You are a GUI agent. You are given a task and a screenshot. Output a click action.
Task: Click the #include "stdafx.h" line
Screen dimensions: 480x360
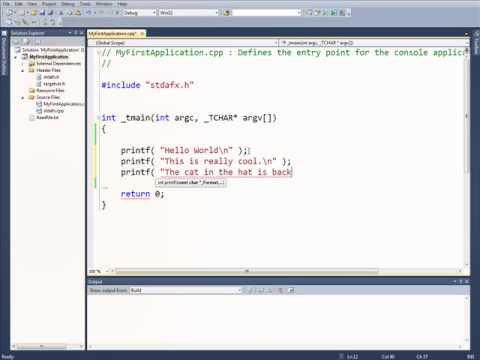148,85
